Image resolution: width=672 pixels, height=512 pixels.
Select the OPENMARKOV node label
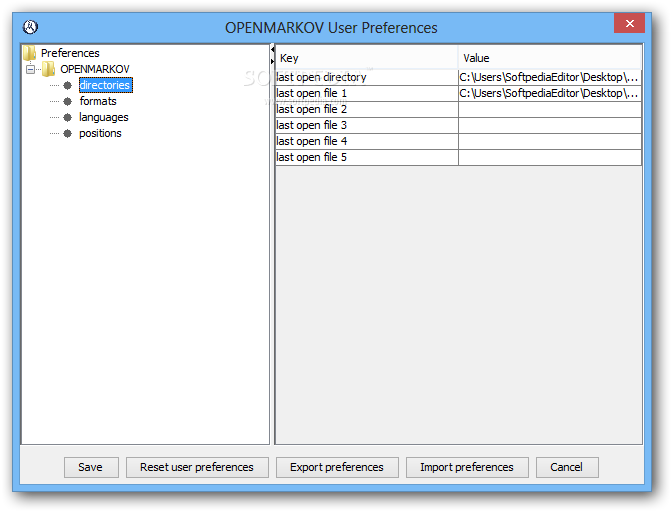coord(95,69)
